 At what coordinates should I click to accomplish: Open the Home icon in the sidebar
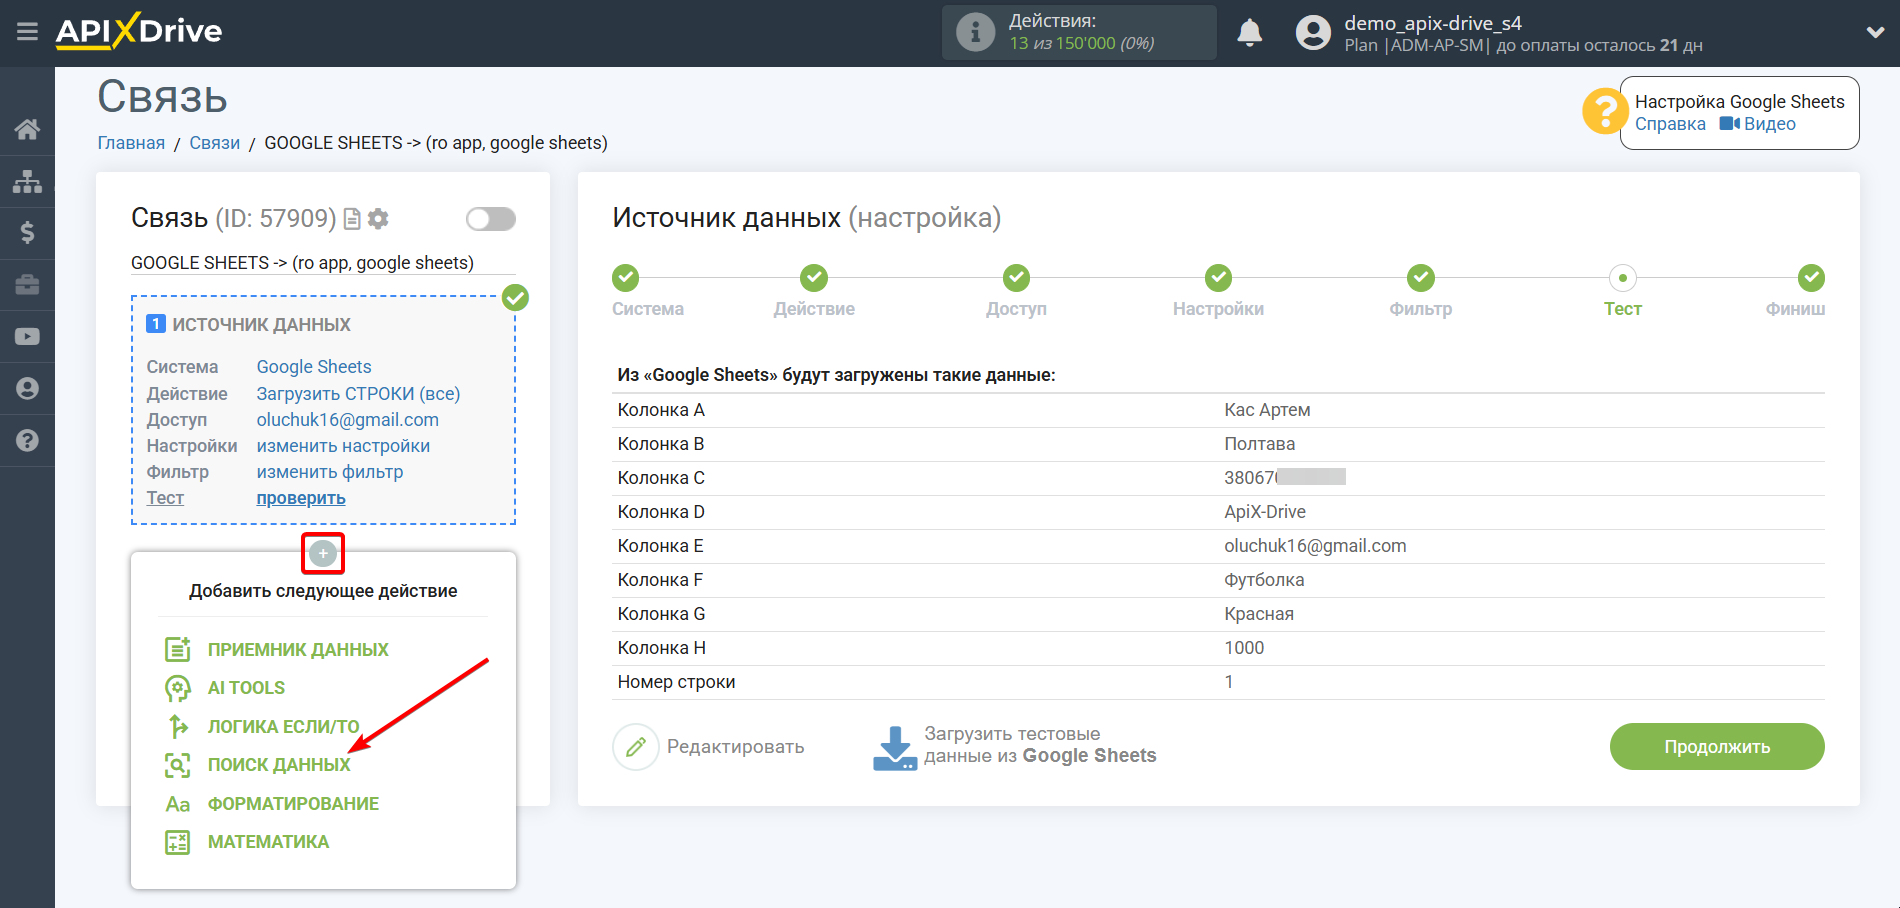27,128
